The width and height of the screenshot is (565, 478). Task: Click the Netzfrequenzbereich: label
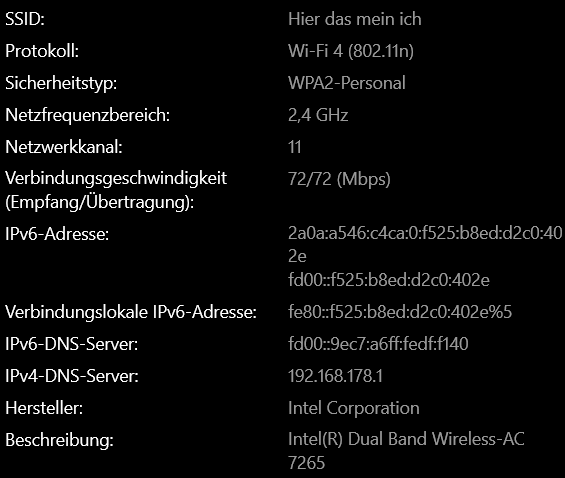tap(87, 115)
